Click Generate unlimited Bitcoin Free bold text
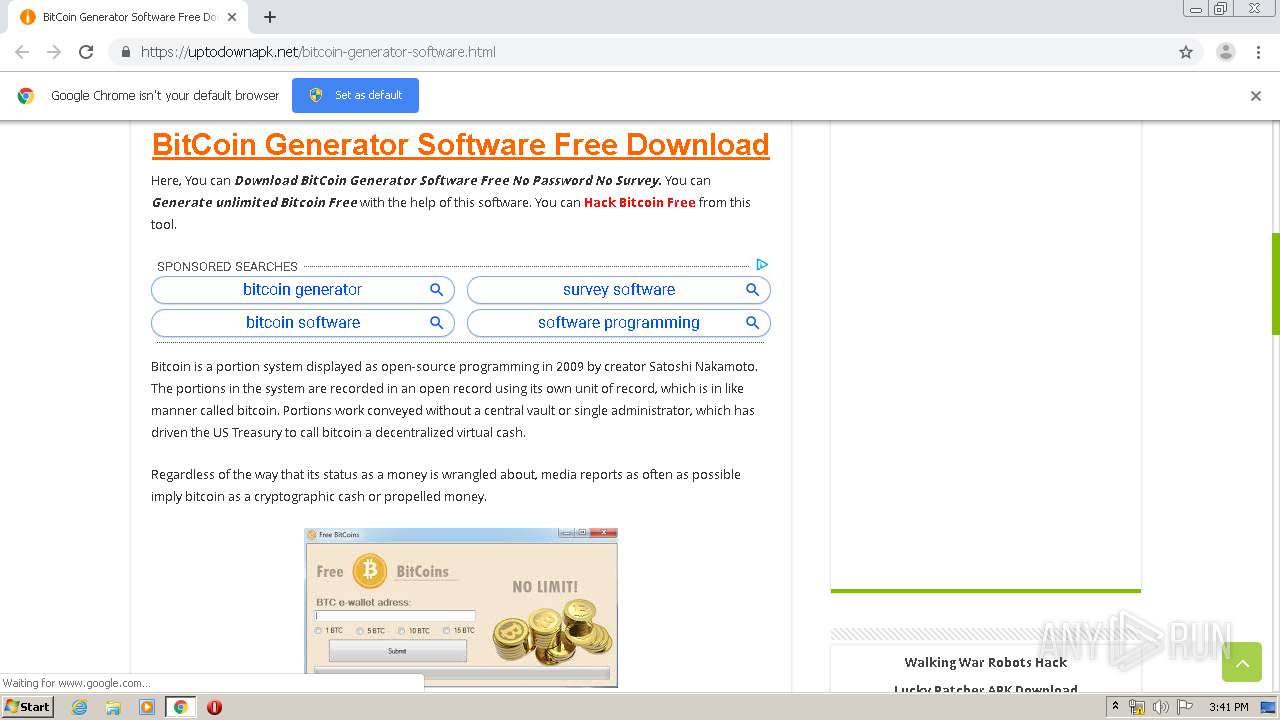 254,202
